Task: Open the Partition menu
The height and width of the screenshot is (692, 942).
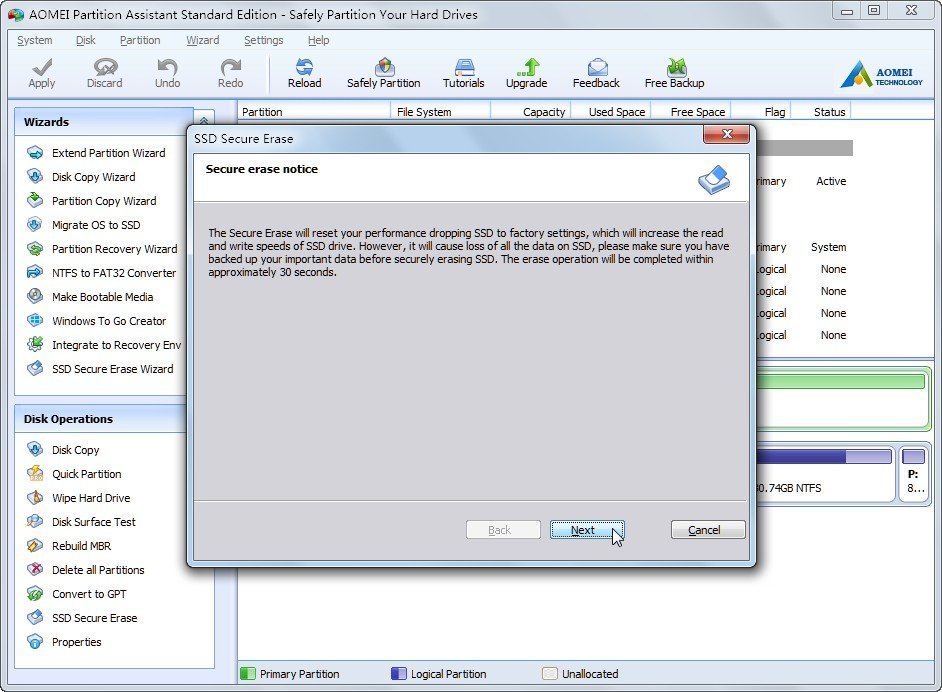Action: [140, 40]
